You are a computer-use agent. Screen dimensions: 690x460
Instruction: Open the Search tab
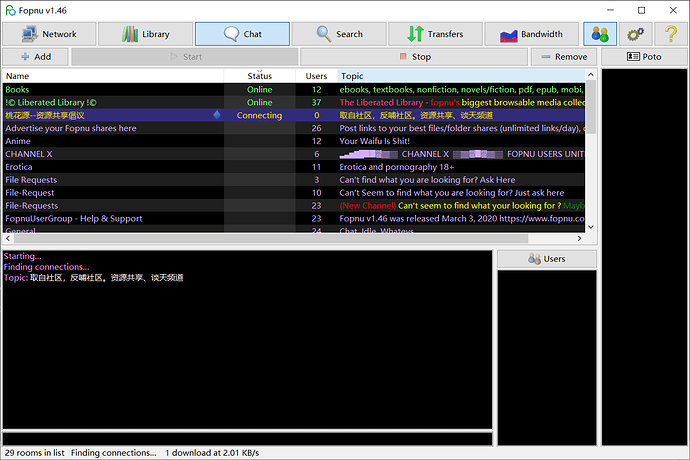coord(339,34)
